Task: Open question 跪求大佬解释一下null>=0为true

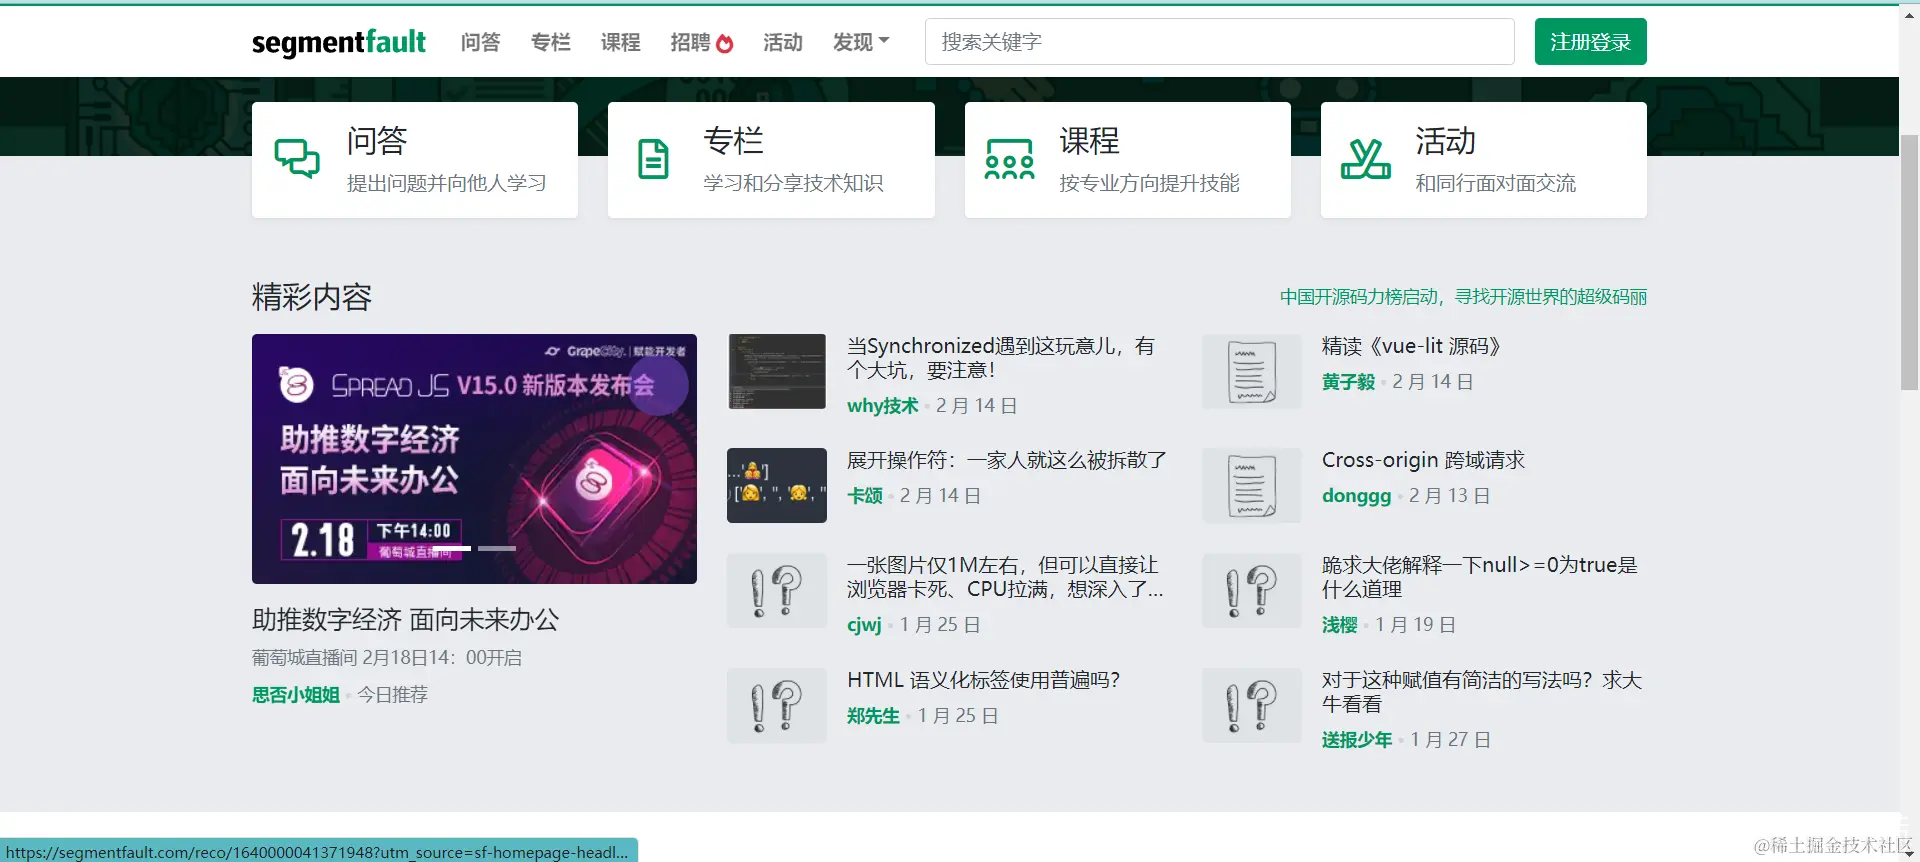Action: 1480,577
